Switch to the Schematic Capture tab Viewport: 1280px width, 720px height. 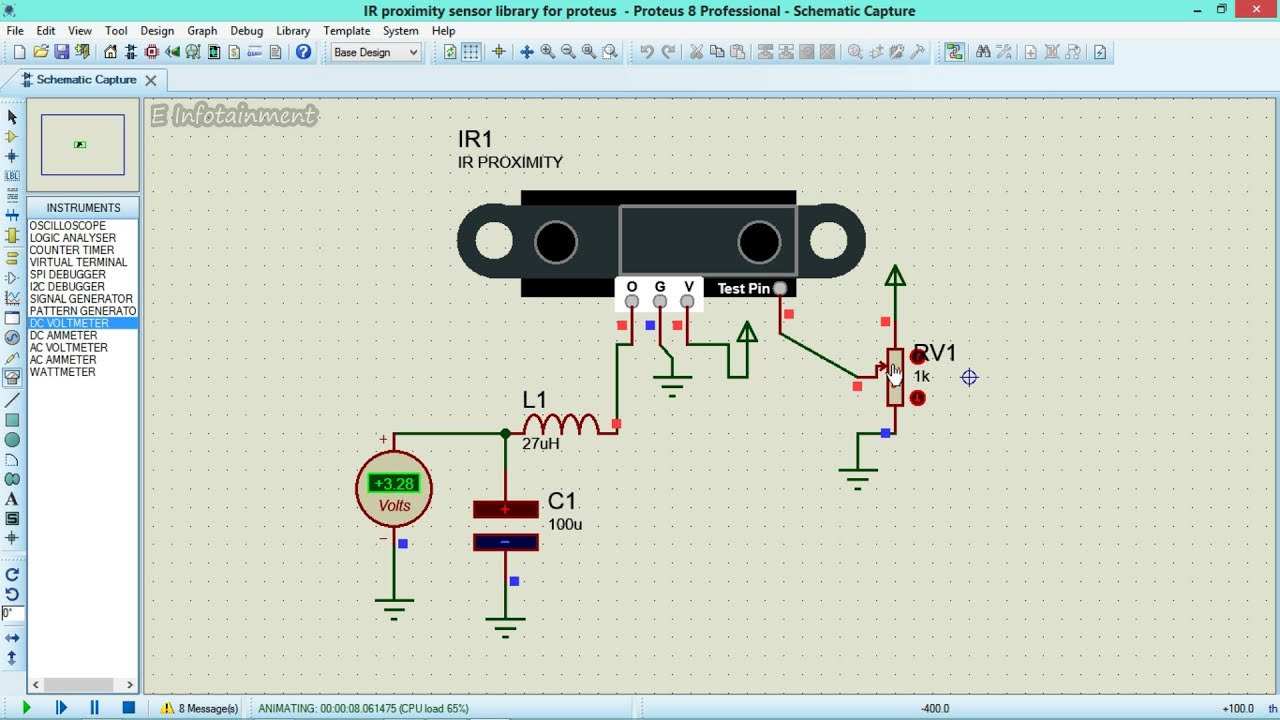(86, 80)
